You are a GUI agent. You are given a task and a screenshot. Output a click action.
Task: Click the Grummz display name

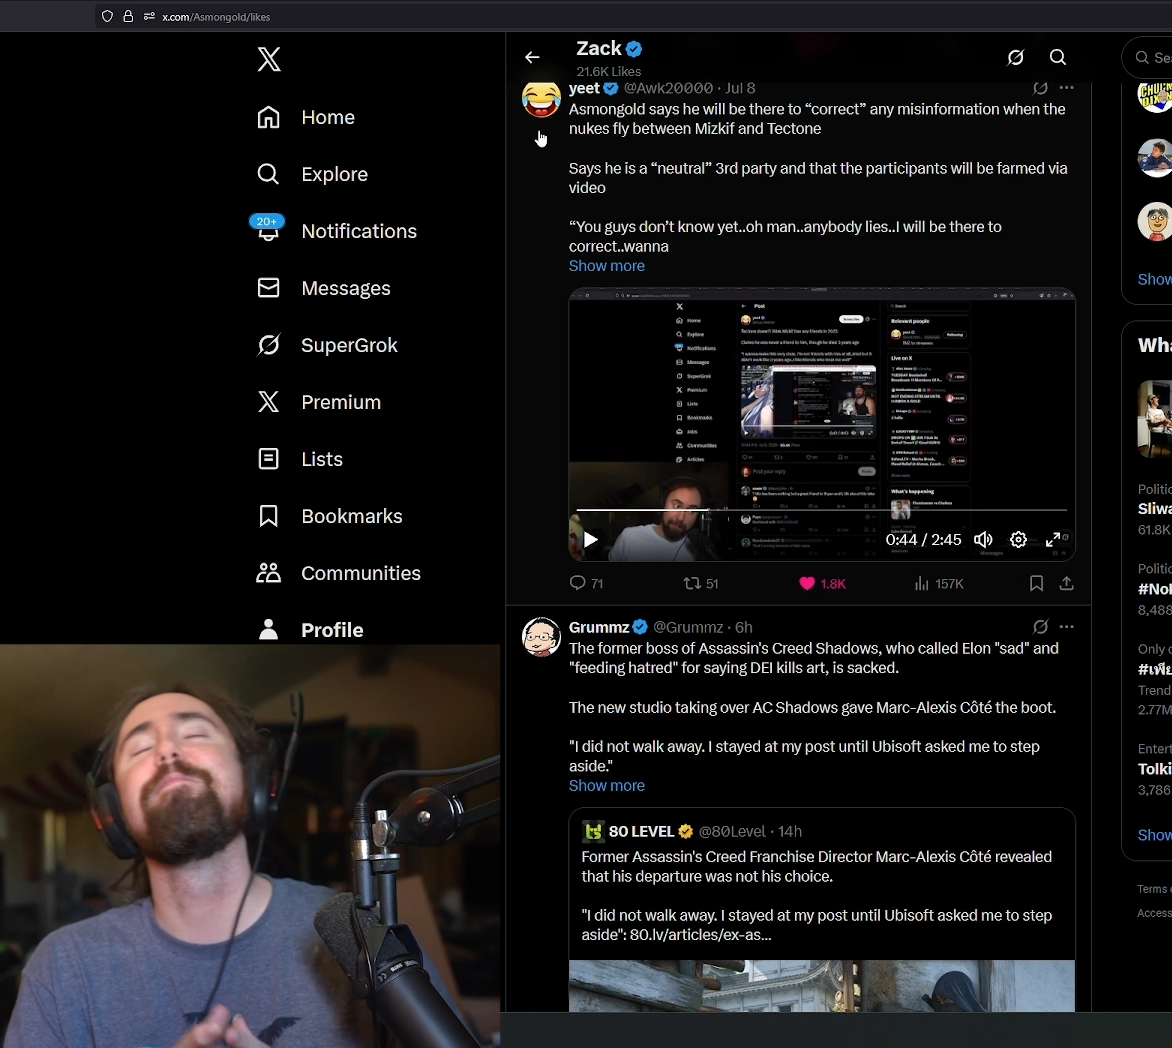click(599, 627)
